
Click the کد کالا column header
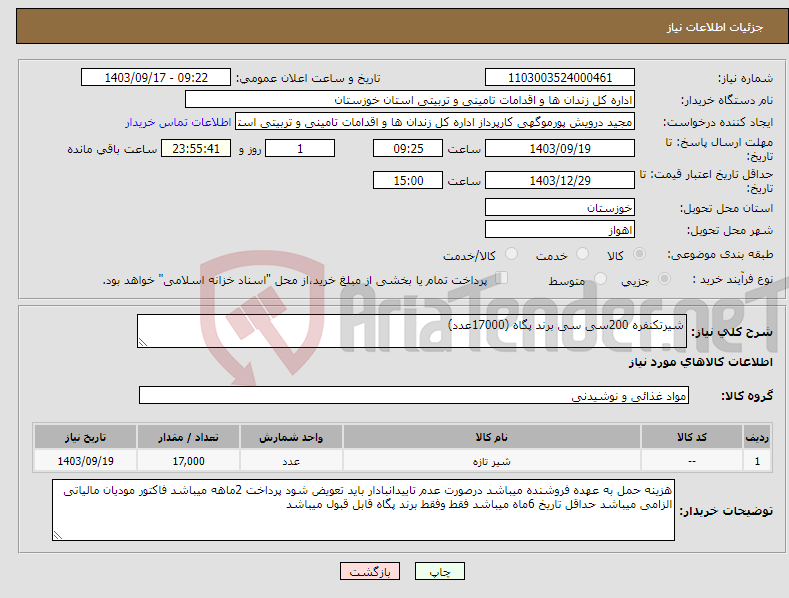click(x=692, y=437)
